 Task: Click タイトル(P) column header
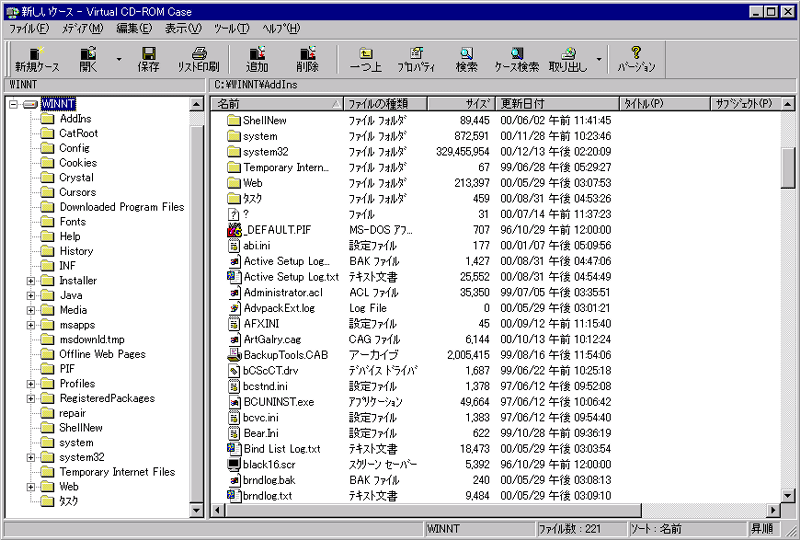pyautogui.click(x=665, y=104)
